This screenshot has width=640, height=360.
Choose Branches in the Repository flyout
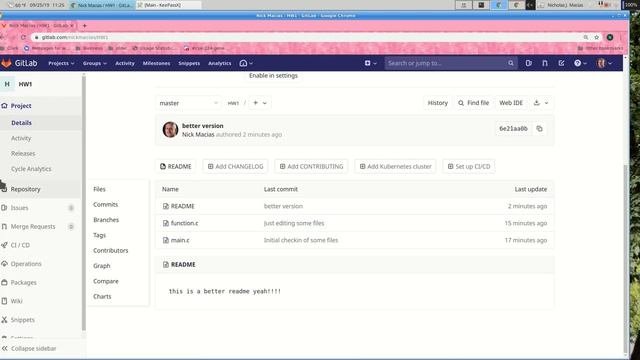(x=106, y=220)
